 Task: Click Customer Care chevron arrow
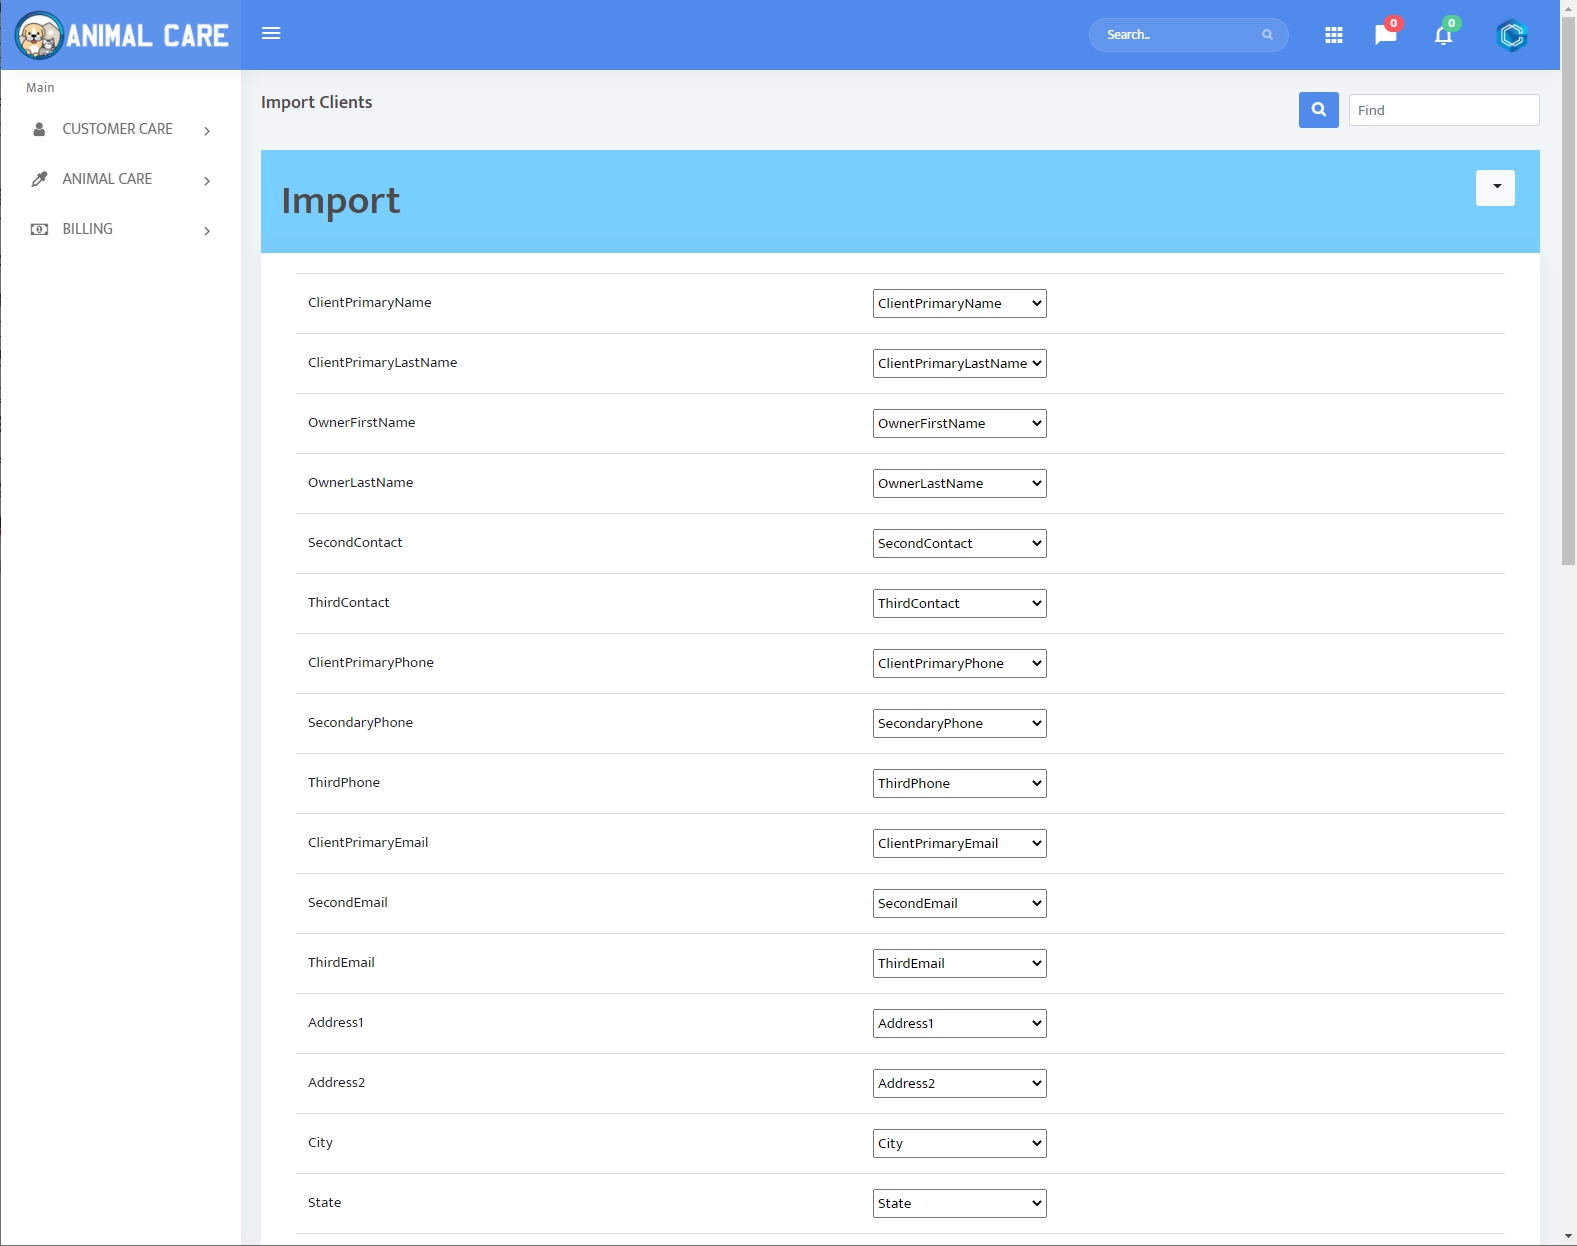[207, 131]
